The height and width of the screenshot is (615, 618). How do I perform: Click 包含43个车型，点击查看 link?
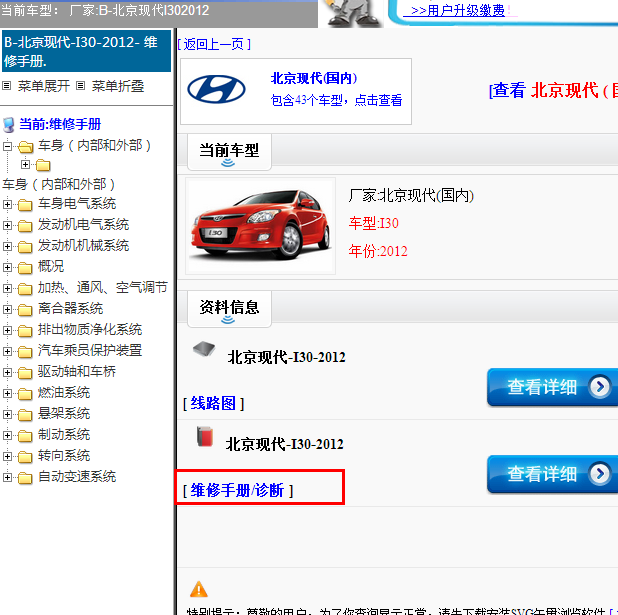coord(336,100)
